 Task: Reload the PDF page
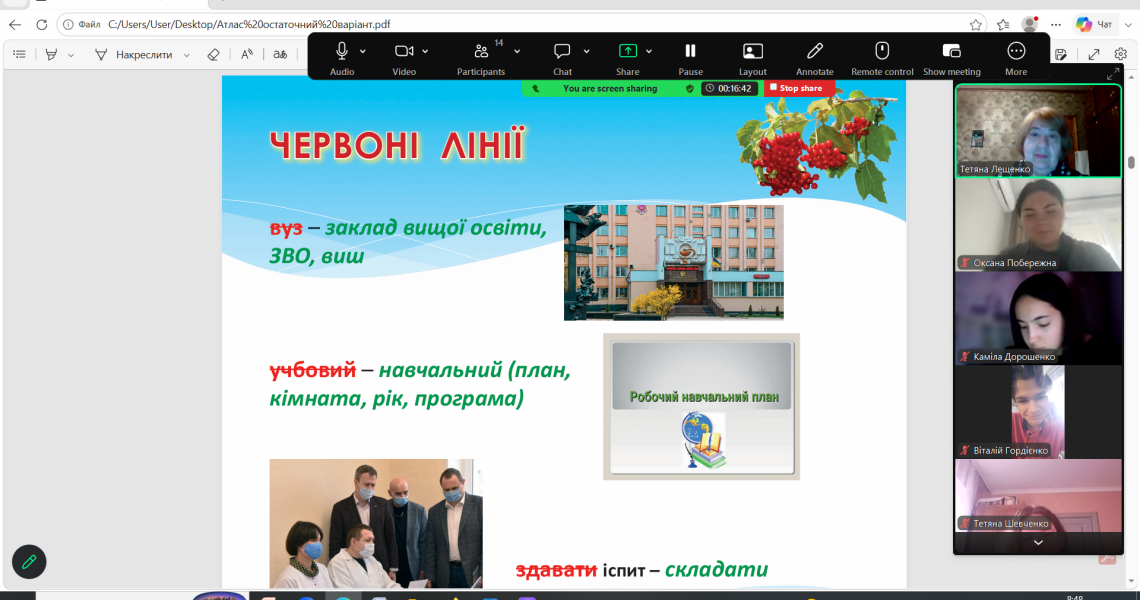(41, 25)
